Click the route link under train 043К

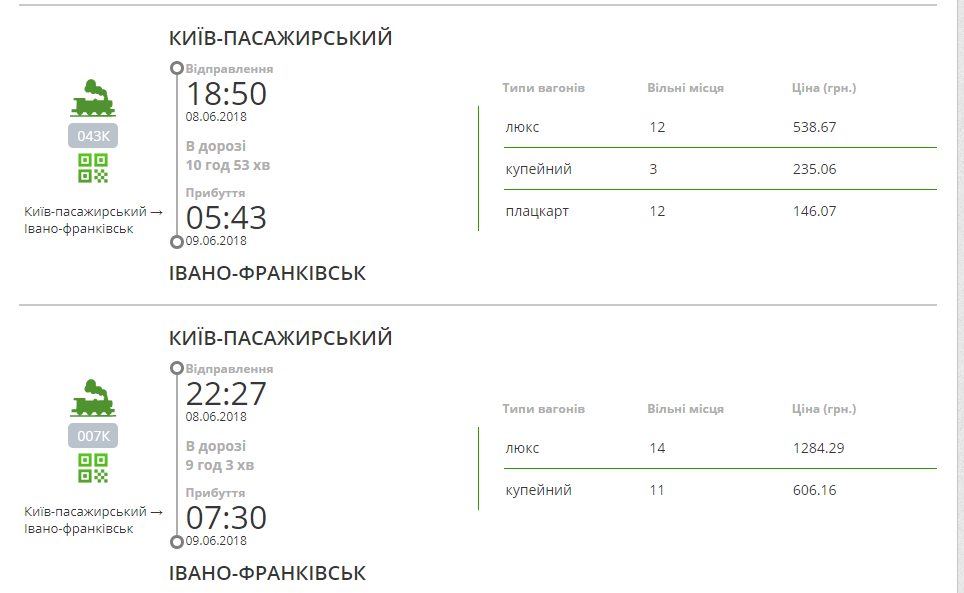[92, 220]
